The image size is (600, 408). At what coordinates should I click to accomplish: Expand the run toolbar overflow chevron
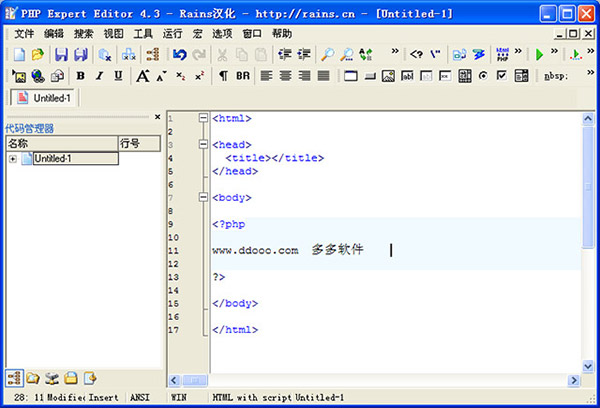coord(554,51)
